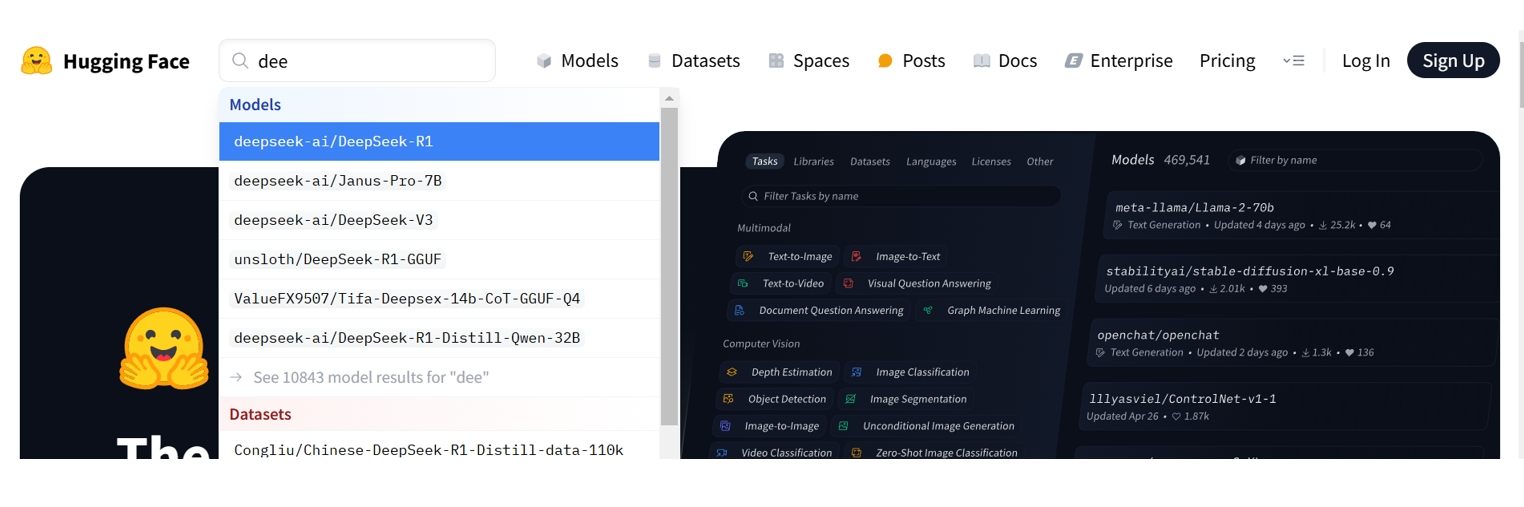Click the Image-to-Image task icon
Viewport: 1524px width, 507px height.
pyautogui.click(x=726, y=426)
